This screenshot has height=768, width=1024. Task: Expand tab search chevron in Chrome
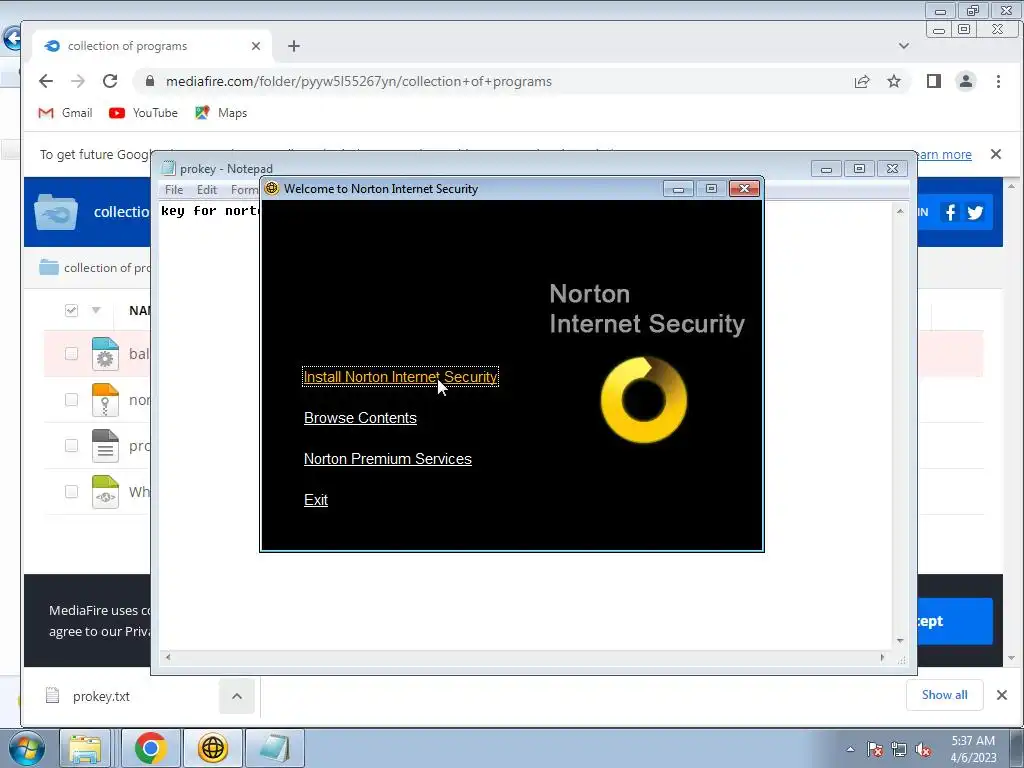click(904, 46)
